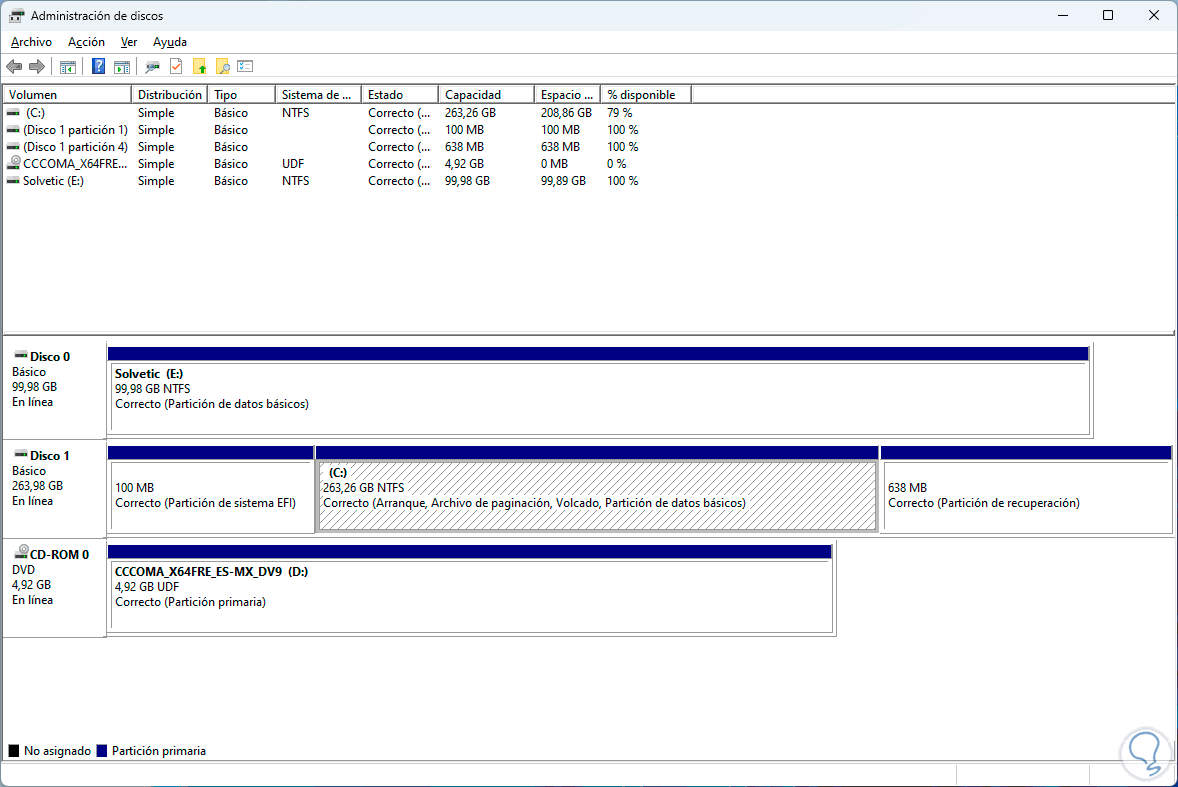Click the UDF file system cell
The width and height of the screenshot is (1178, 787).
(293, 164)
